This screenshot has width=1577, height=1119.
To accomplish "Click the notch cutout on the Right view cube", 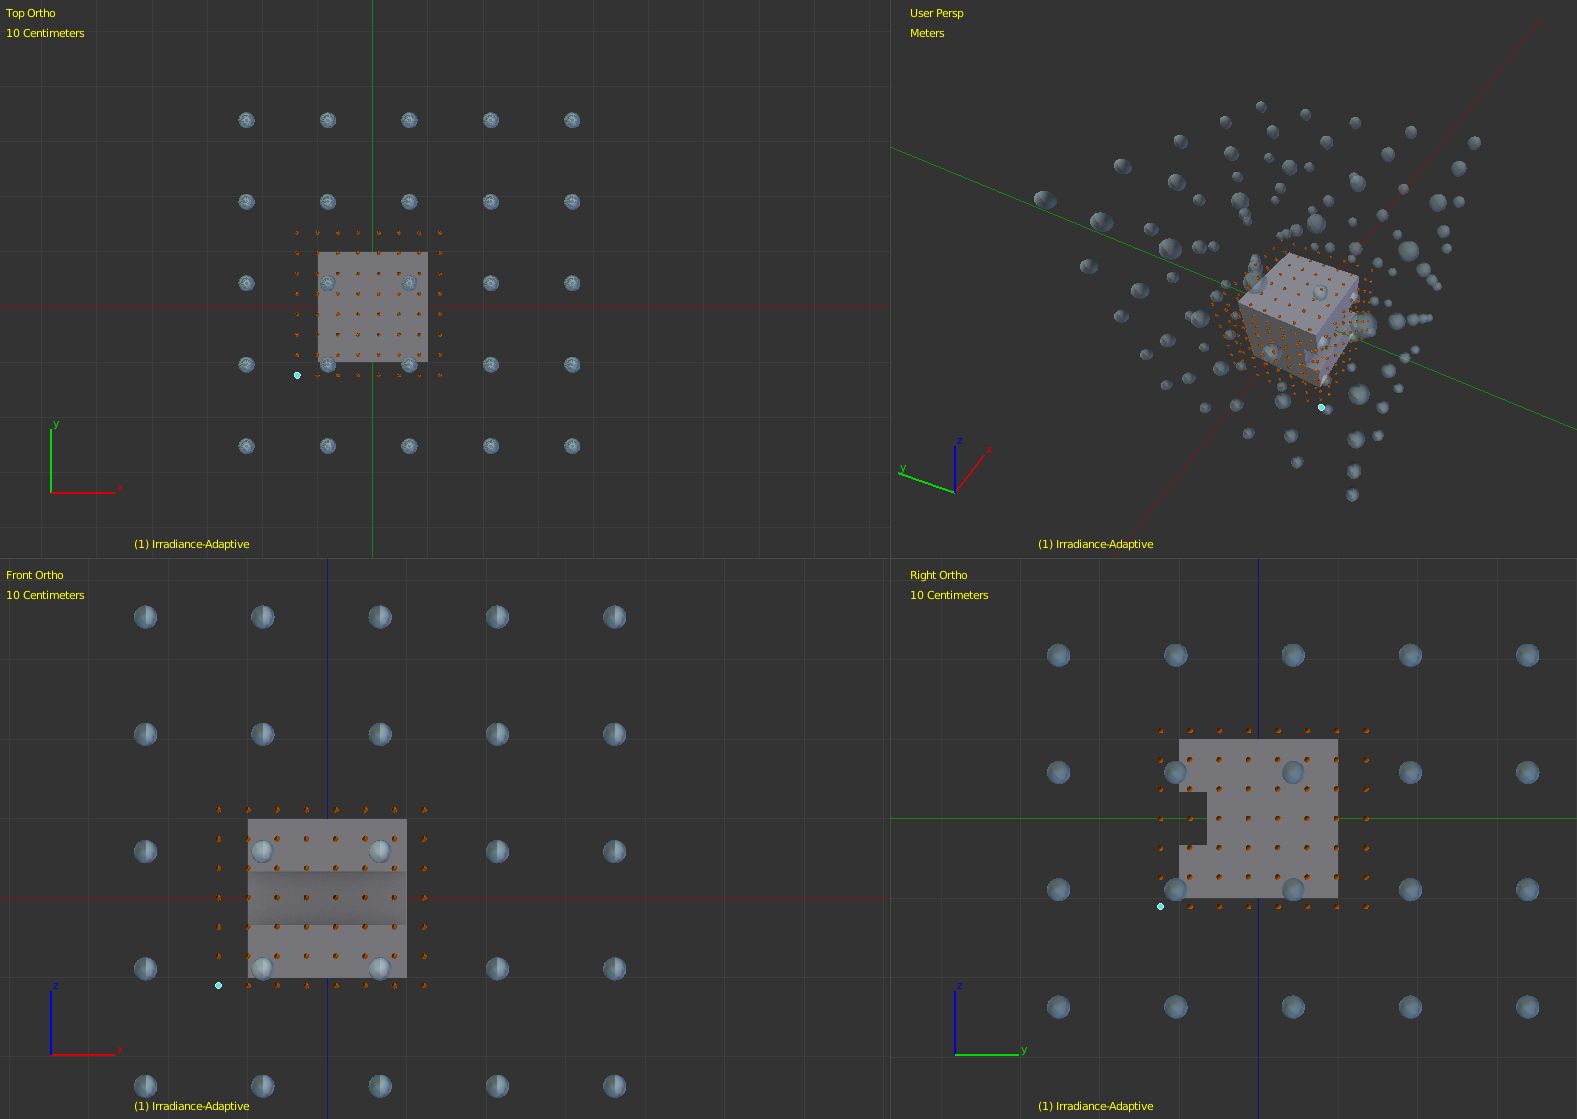I will [1193, 818].
